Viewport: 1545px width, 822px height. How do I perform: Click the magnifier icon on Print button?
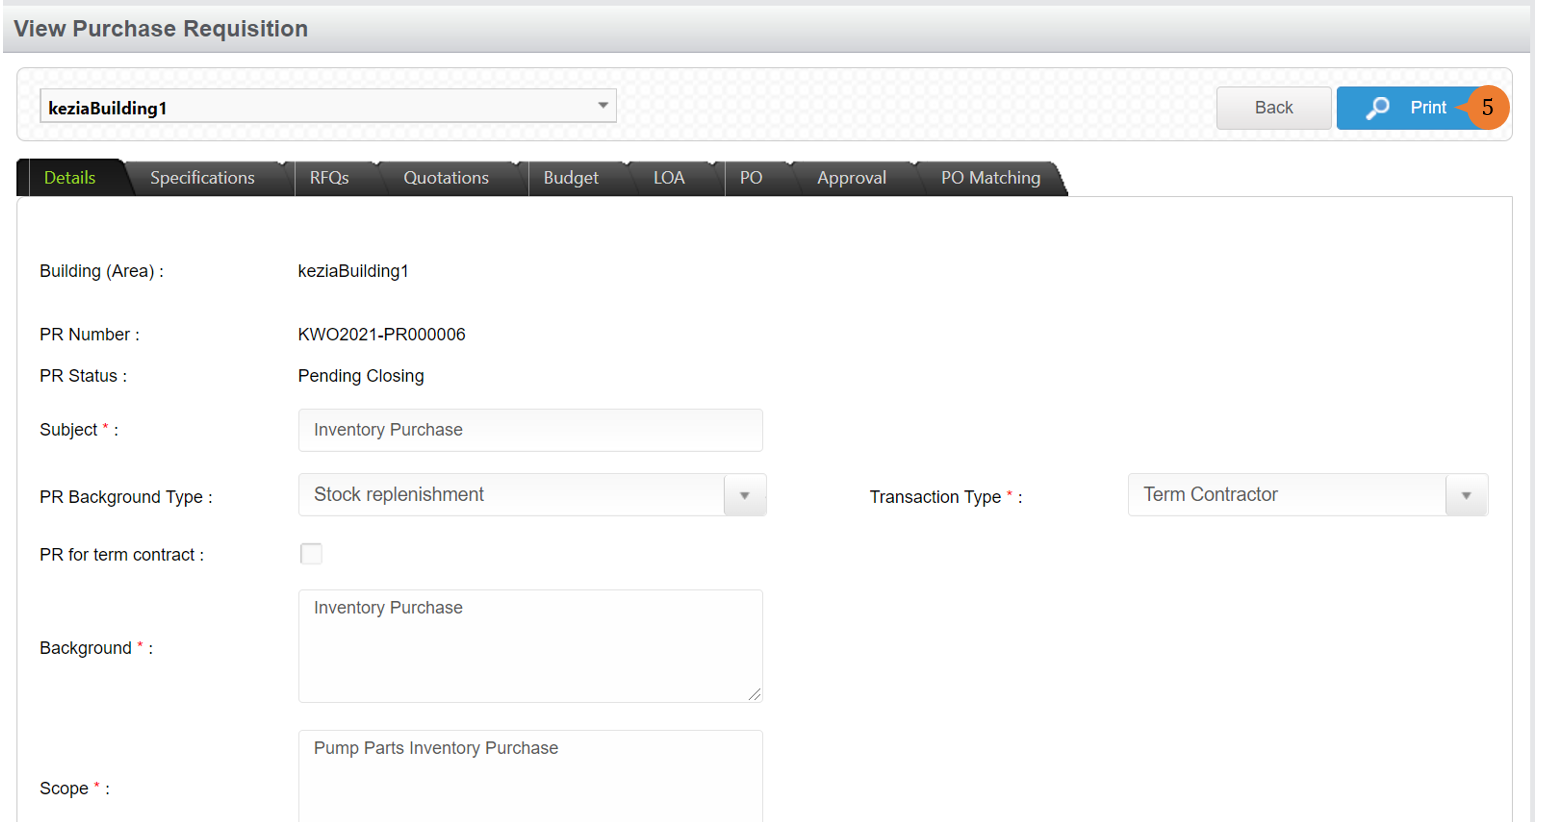pyautogui.click(x=1378, y=108)
